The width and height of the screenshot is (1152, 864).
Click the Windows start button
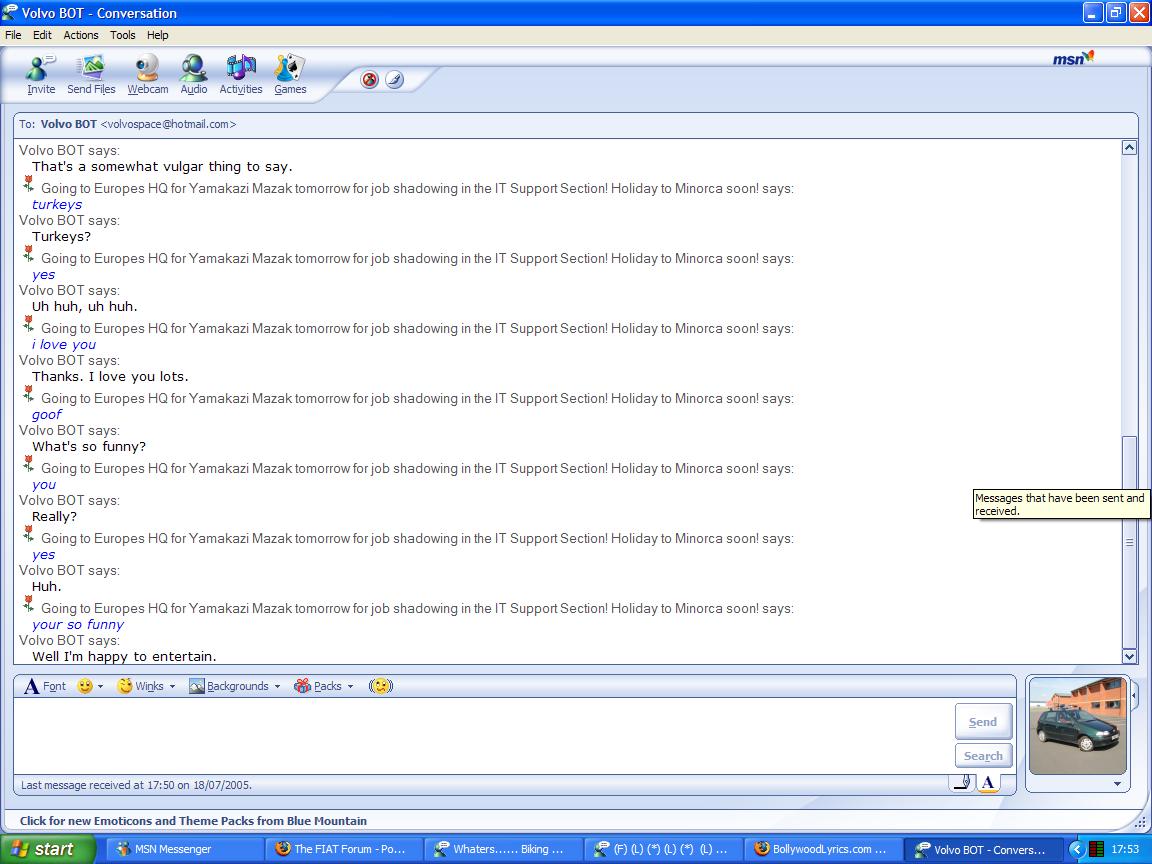48,849
